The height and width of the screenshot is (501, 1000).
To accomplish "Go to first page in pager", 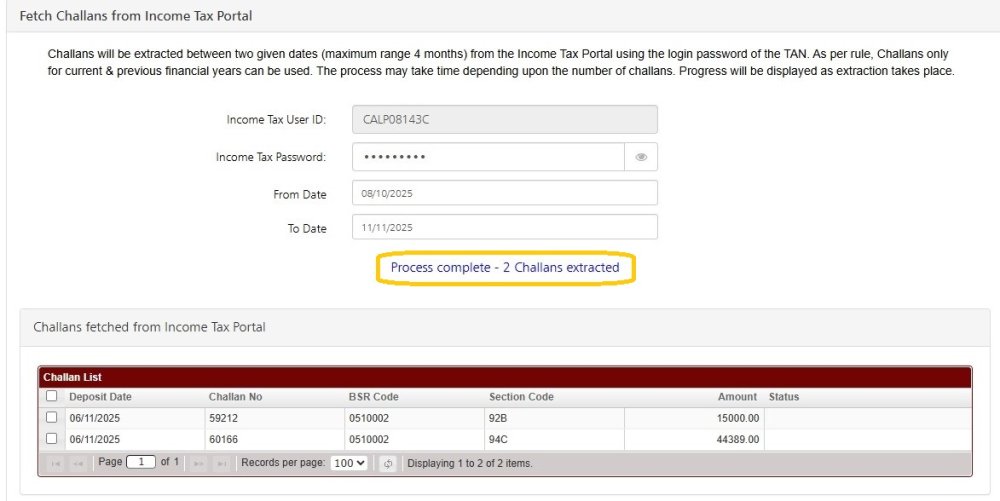I will pos(55,463).
